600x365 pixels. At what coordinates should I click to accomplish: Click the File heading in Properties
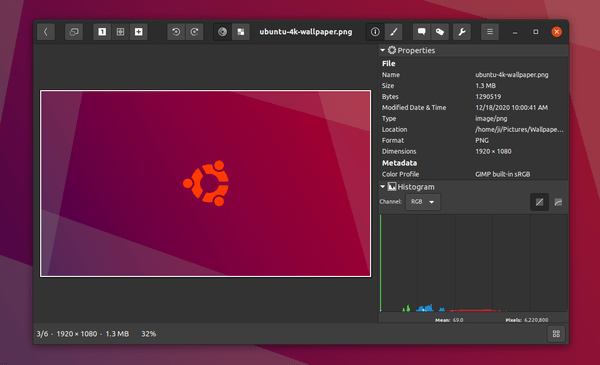coord(388,64)
